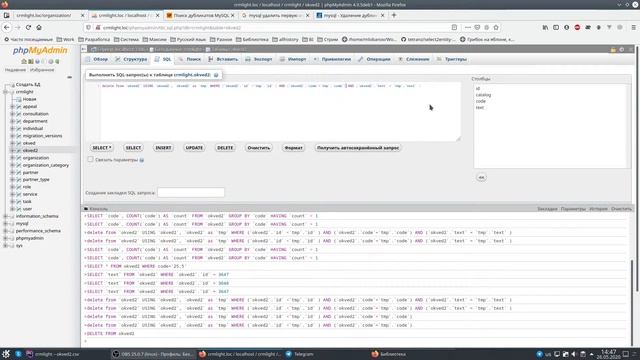
Task: Click console Очистить link
Action: [x=621, y=209]
